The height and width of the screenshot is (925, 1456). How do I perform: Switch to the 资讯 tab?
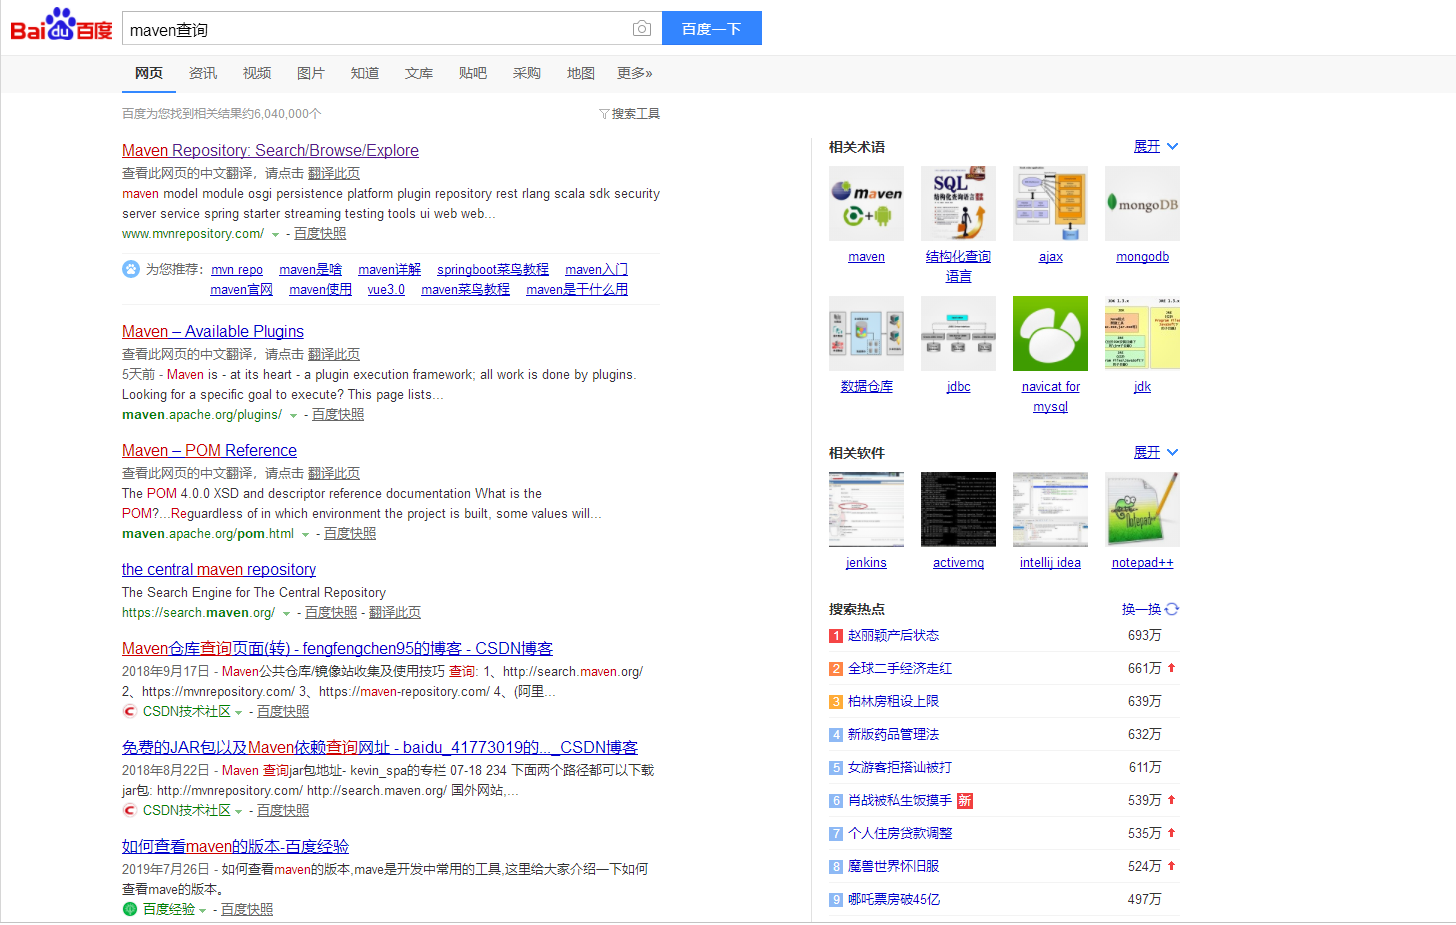click(x=203, y=73)
